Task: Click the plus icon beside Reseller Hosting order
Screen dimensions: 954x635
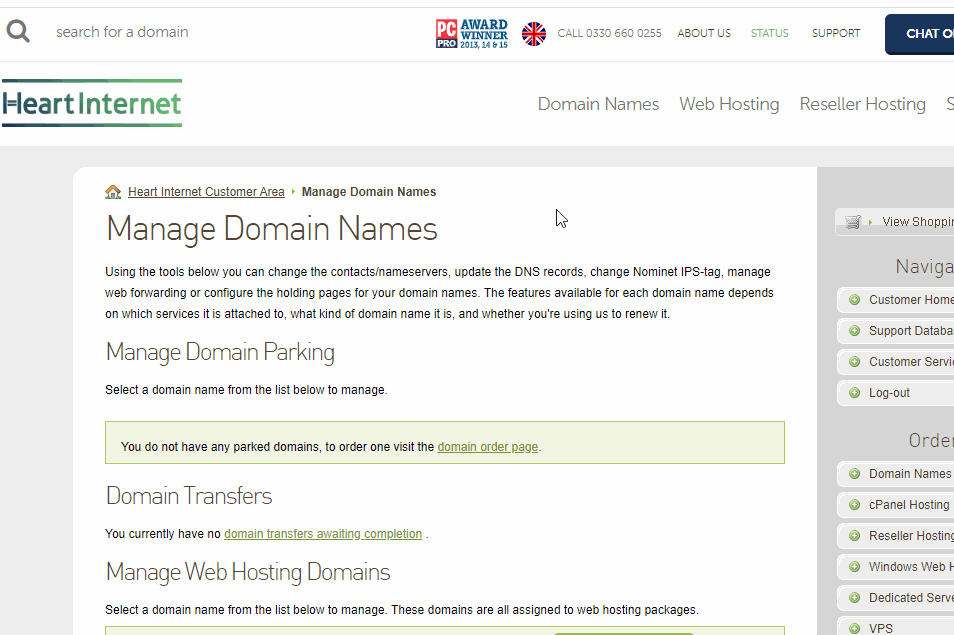Action: [x=854, y=536]
